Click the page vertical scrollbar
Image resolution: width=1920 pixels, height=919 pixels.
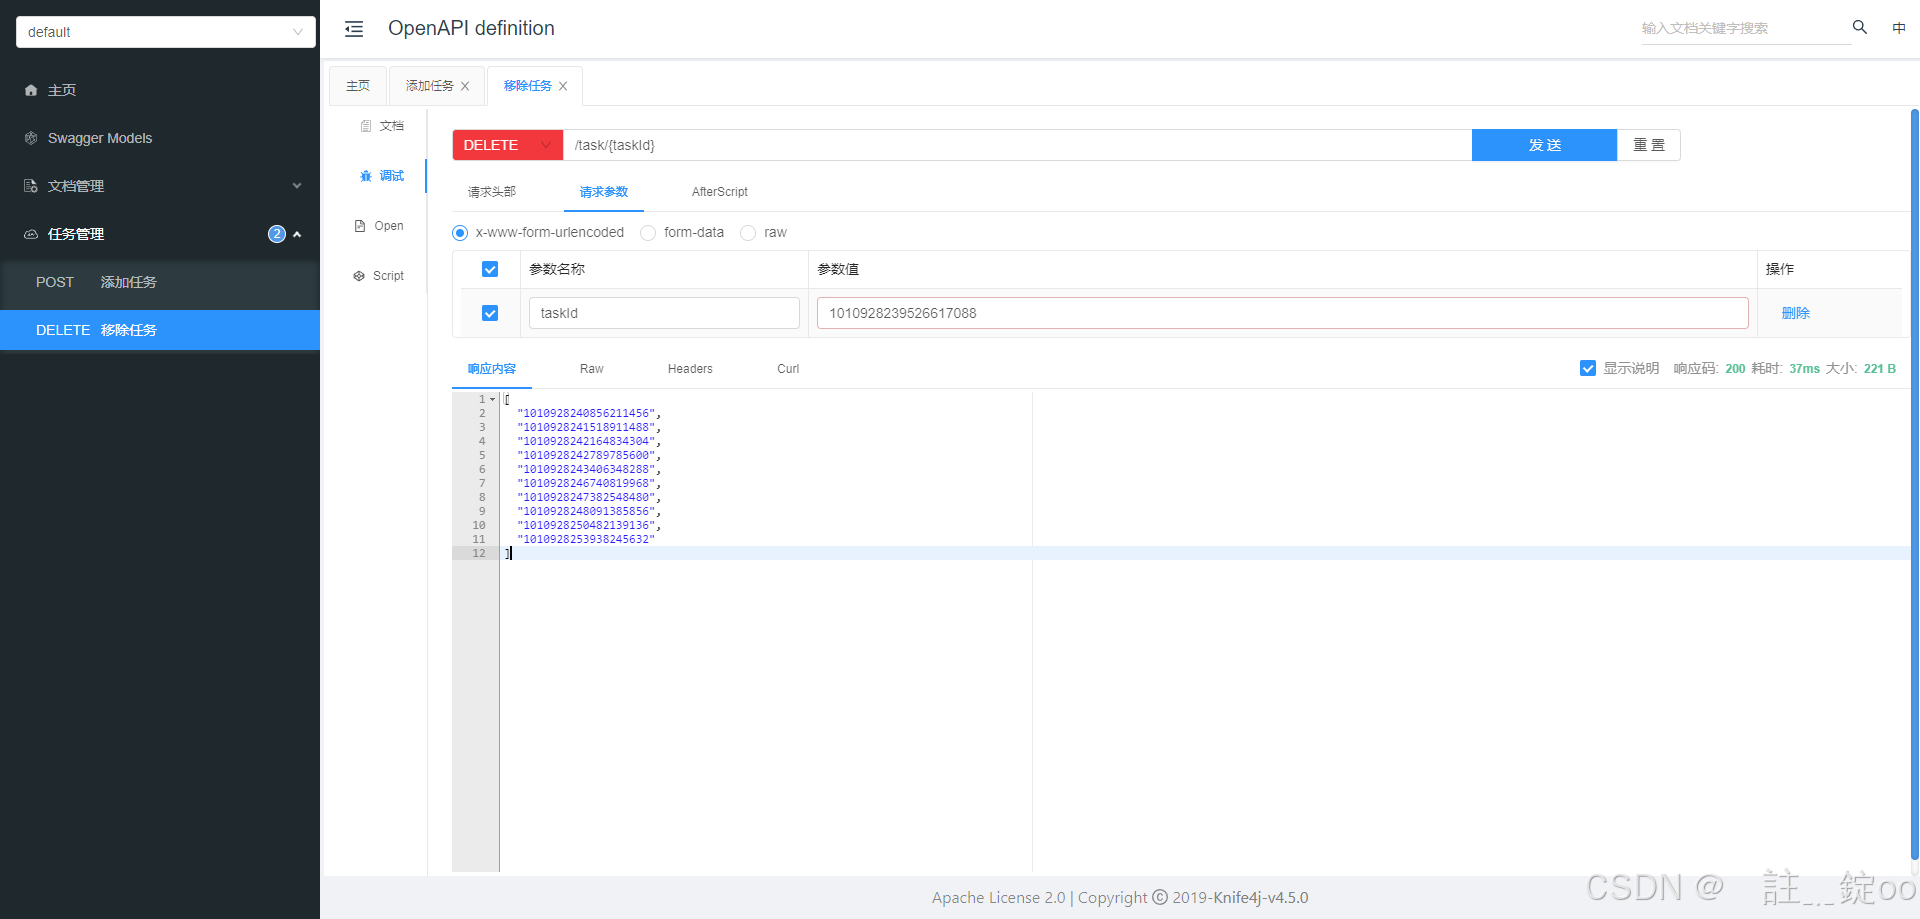coord(1914,485)
